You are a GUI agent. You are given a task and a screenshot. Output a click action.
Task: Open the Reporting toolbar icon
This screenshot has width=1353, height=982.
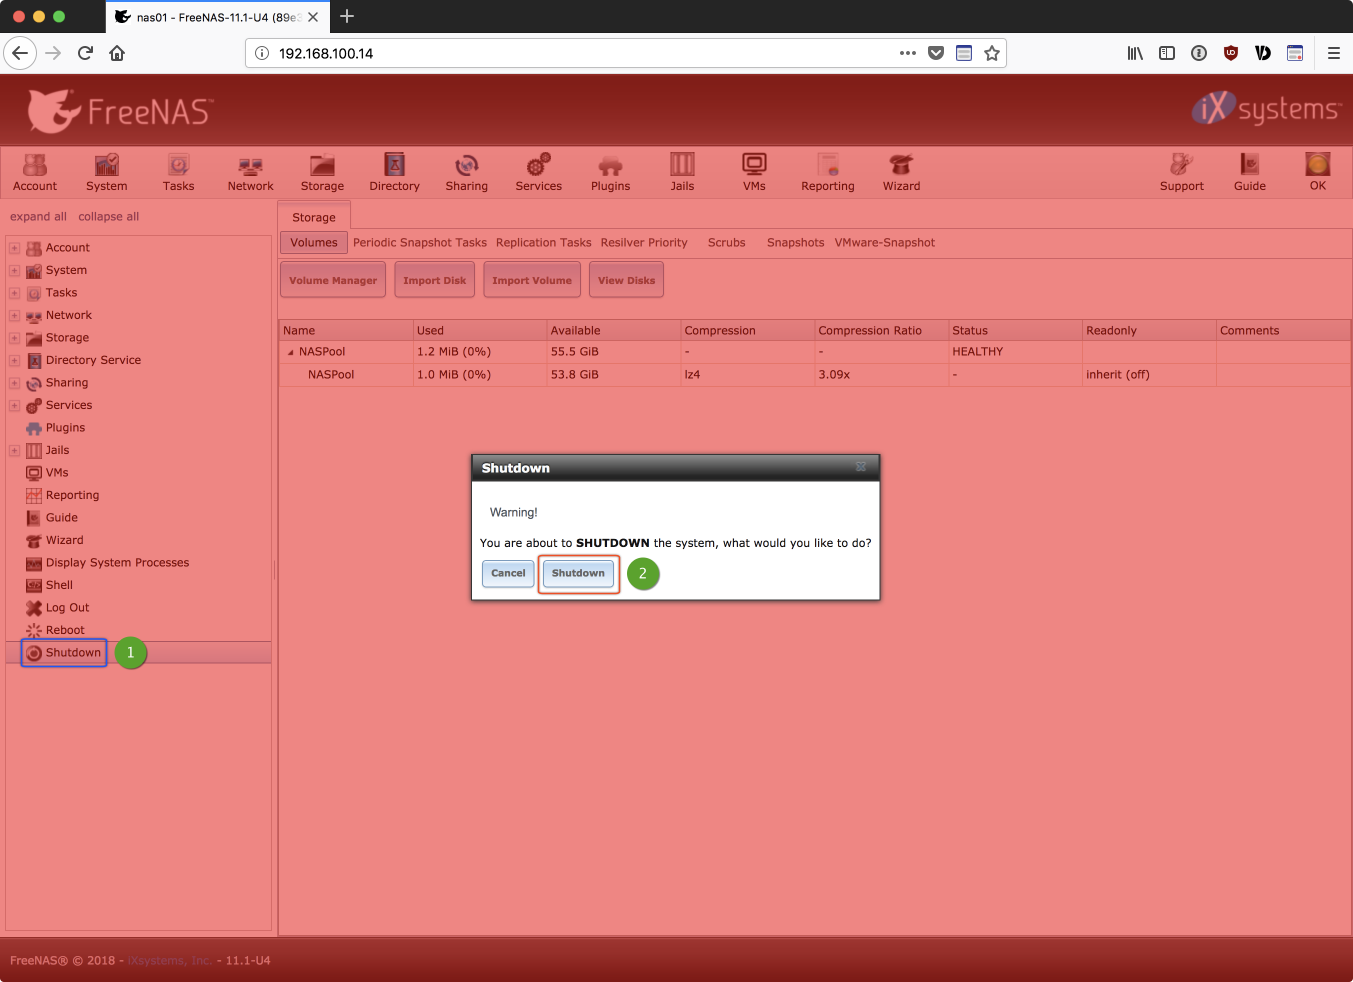tap(827, 172)
